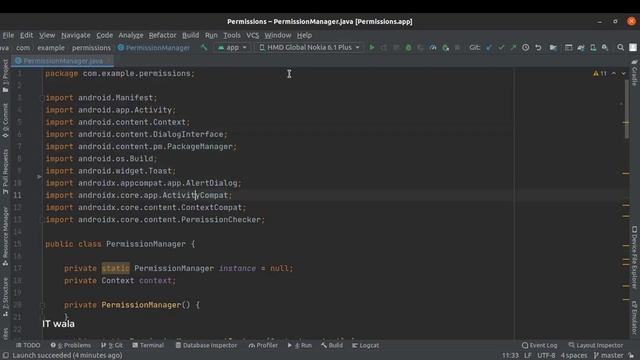Open the Terminal tool window
The image size is (640, 360).
[x=148, y=345]
